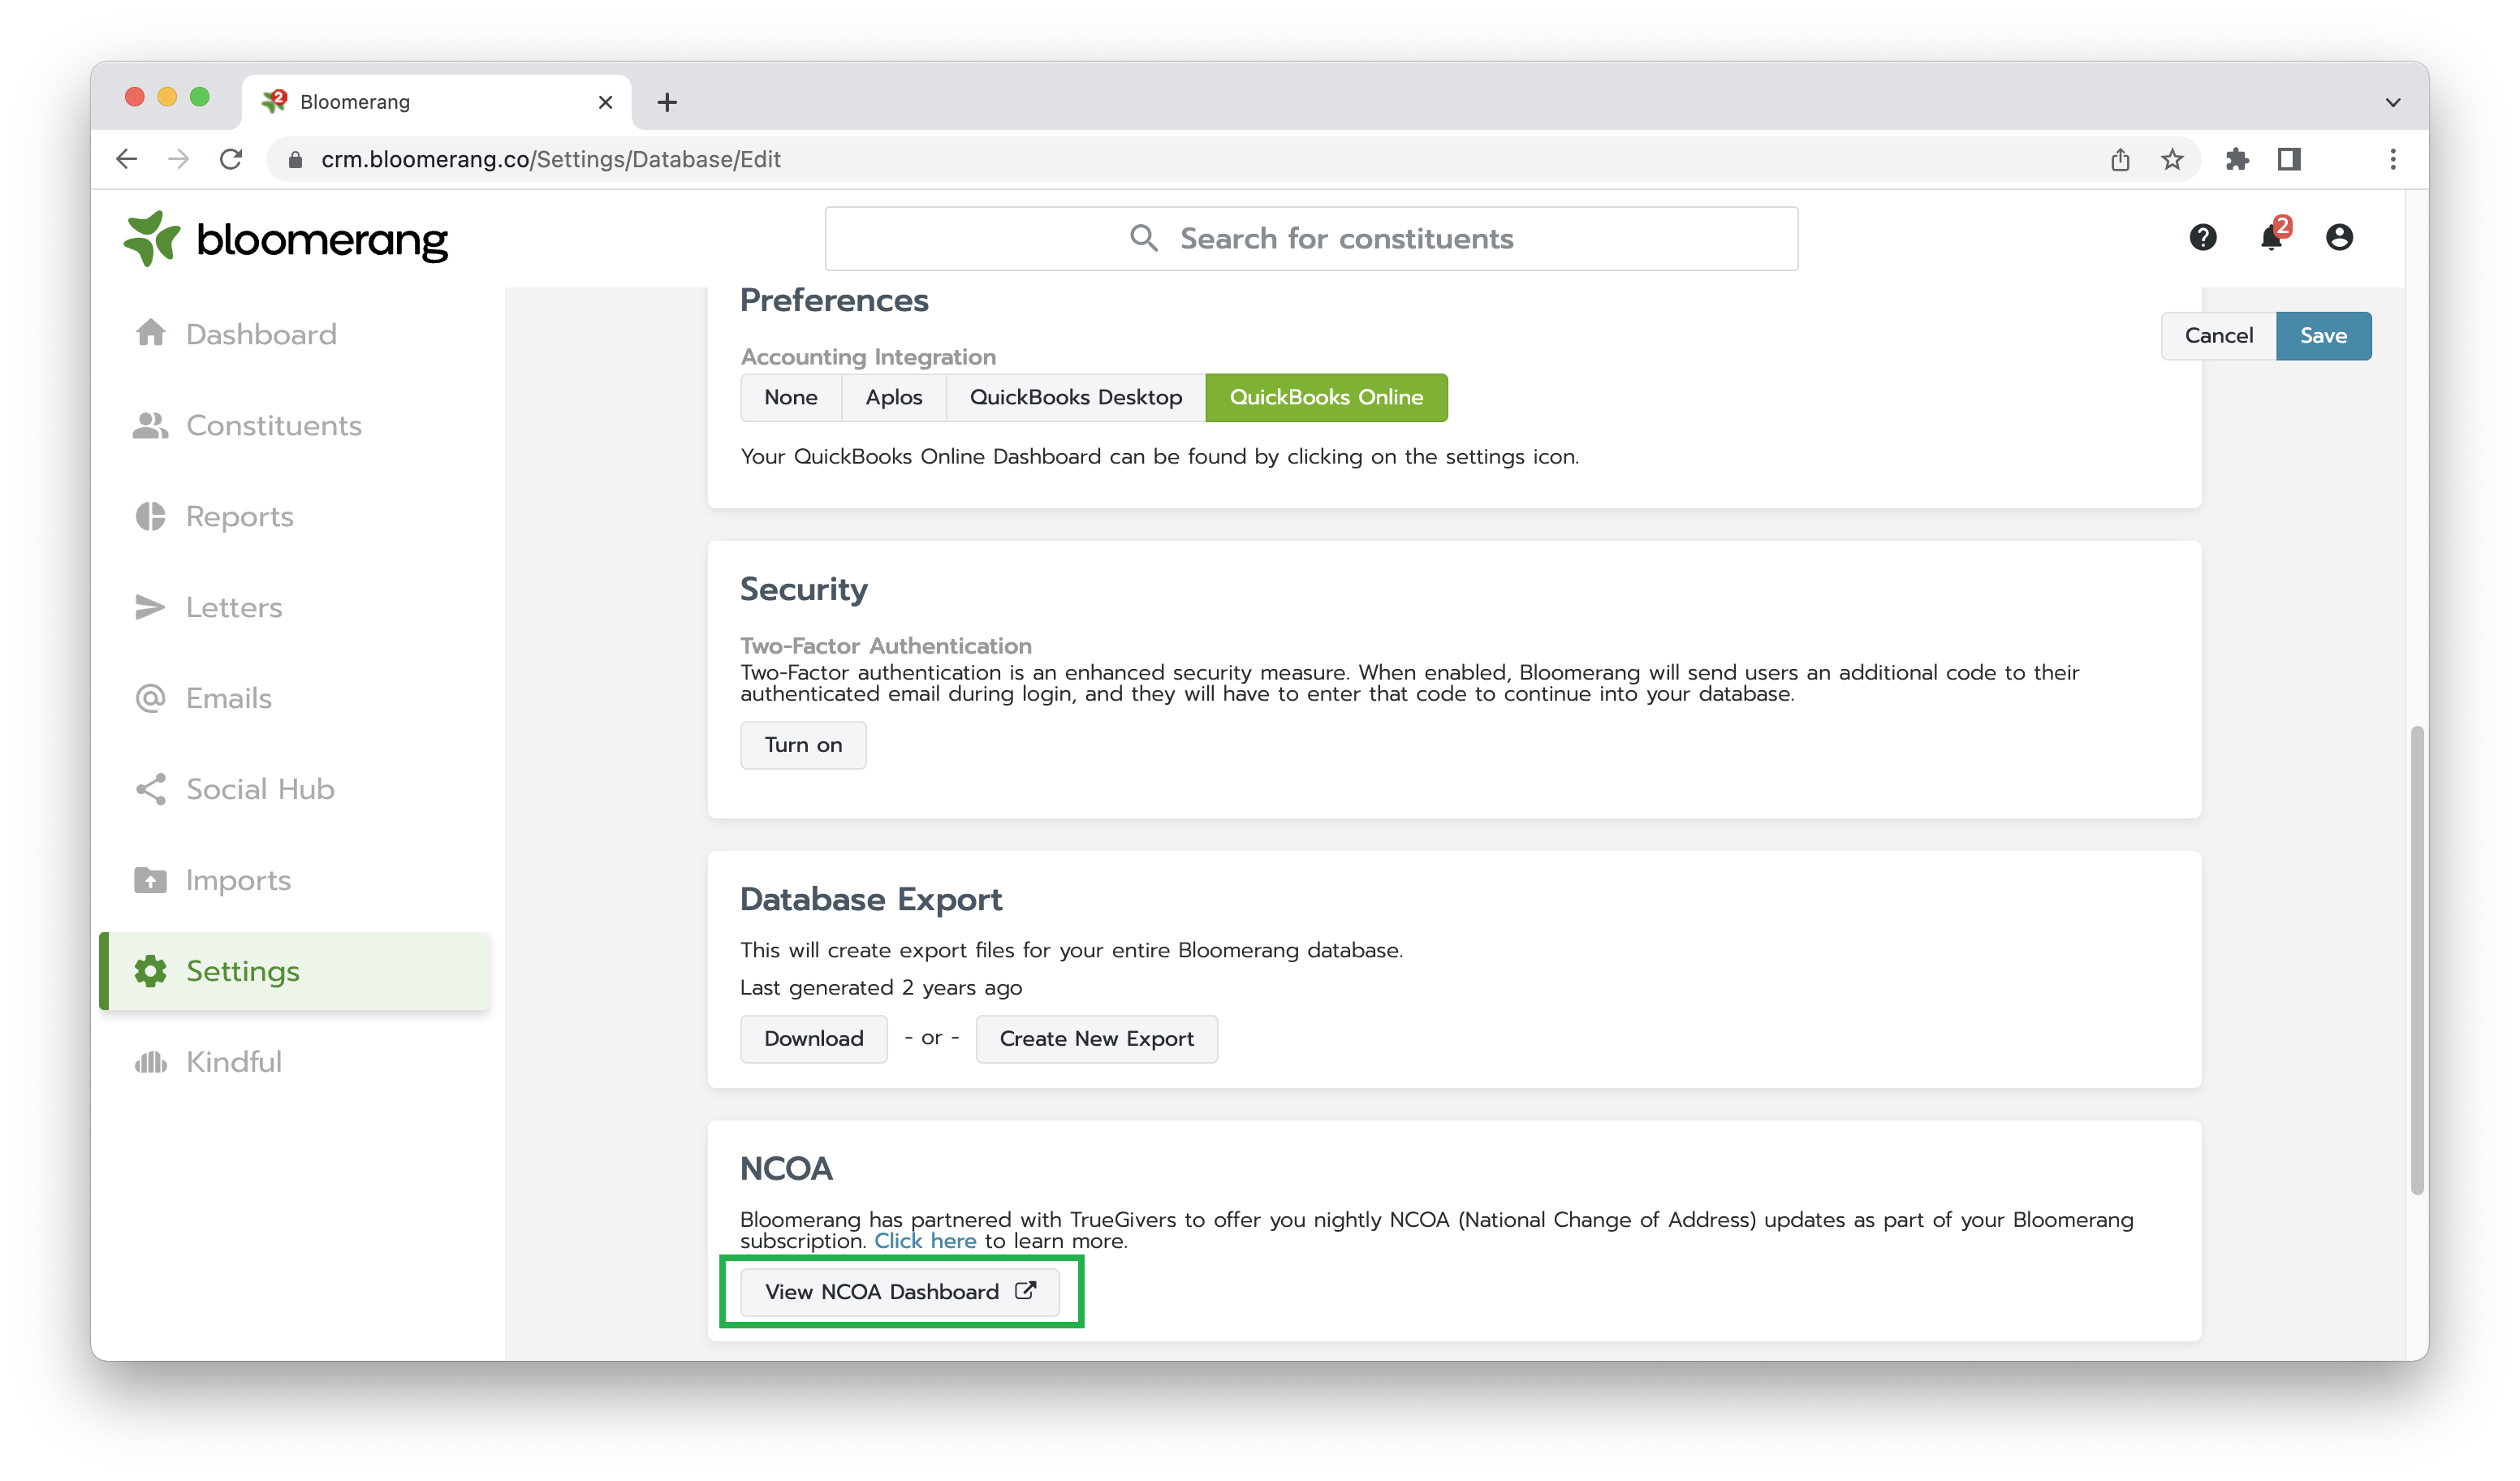Click Accounting Integration label
The height and width of the screenshot is (1481, 2520).
[x=868, y=357]
